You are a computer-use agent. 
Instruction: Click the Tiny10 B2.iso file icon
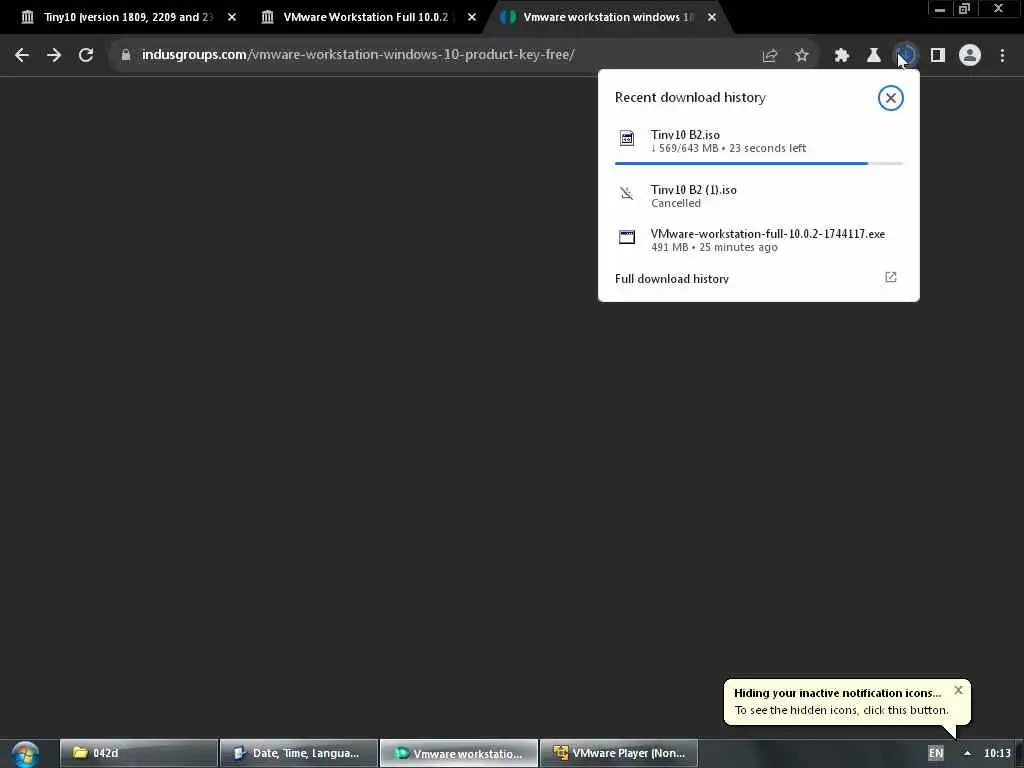tap(627, 138)
